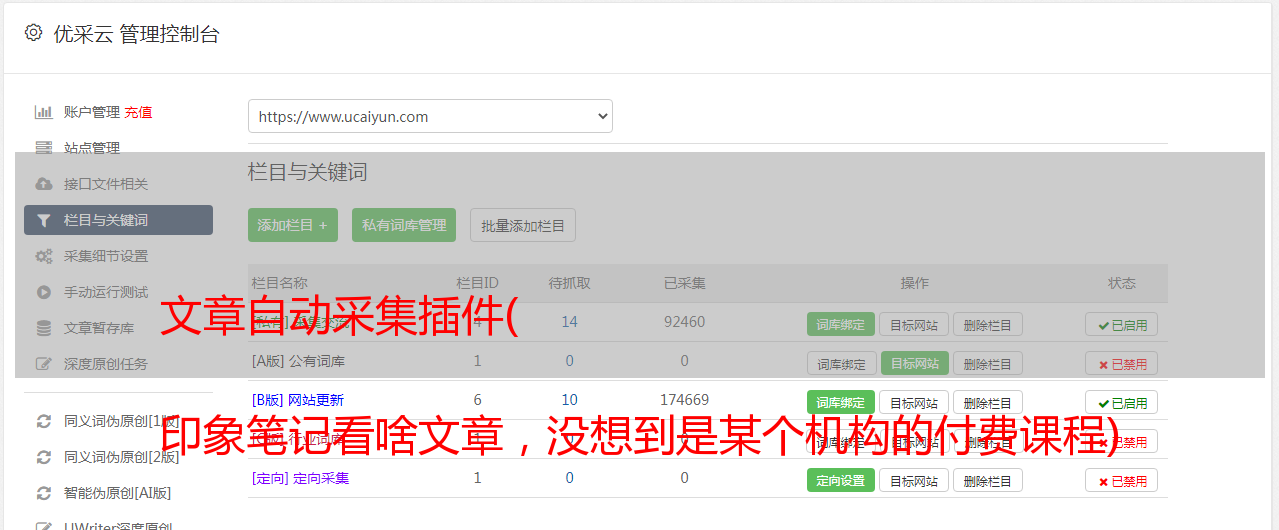Click the 添加栏目 + button

pyautogui.click(x=293, y=225)
